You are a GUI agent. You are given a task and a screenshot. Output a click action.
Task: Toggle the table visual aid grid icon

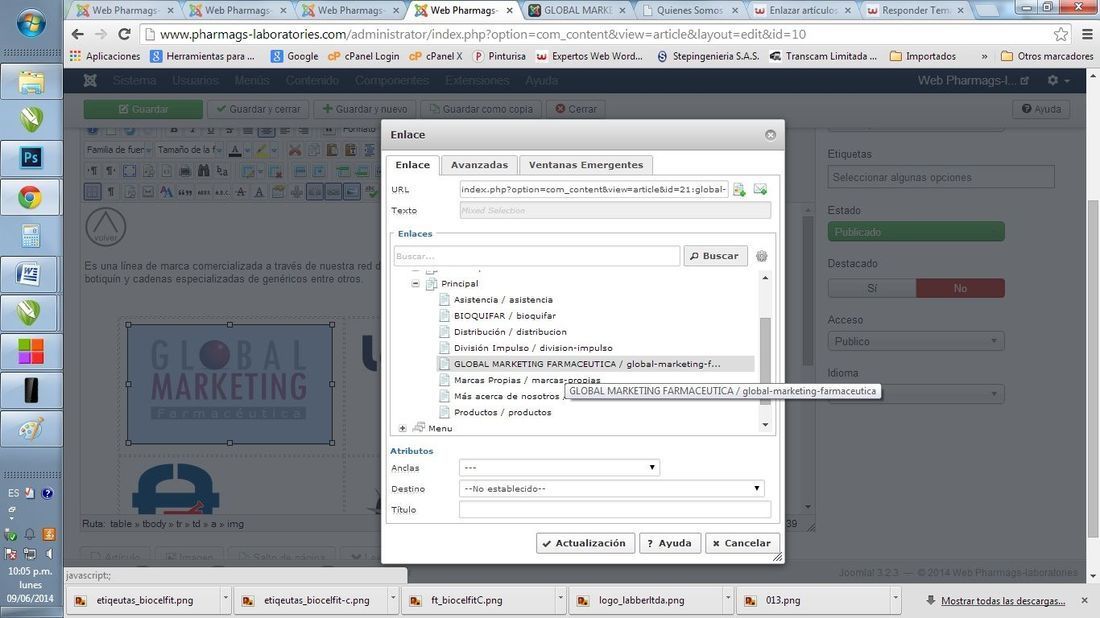point(93,192)
